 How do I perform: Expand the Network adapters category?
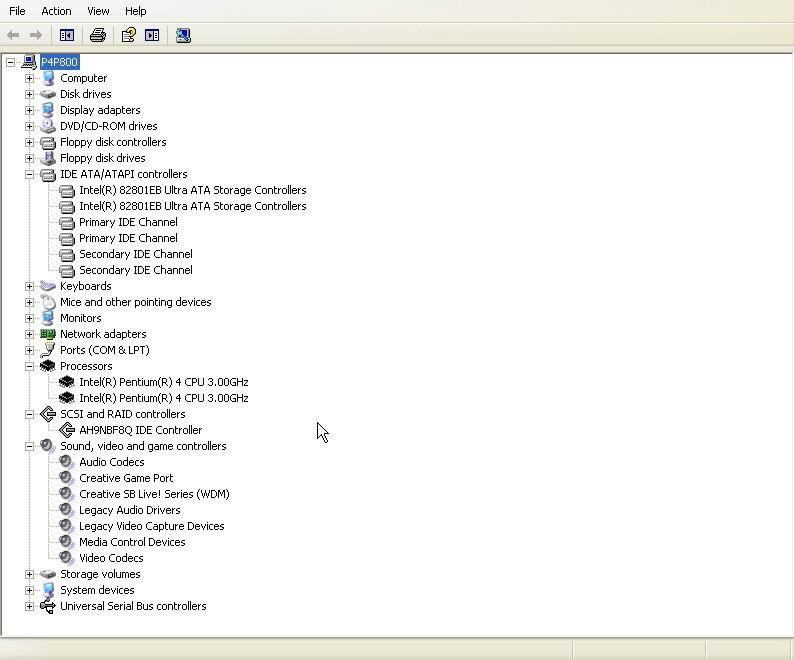29,334
